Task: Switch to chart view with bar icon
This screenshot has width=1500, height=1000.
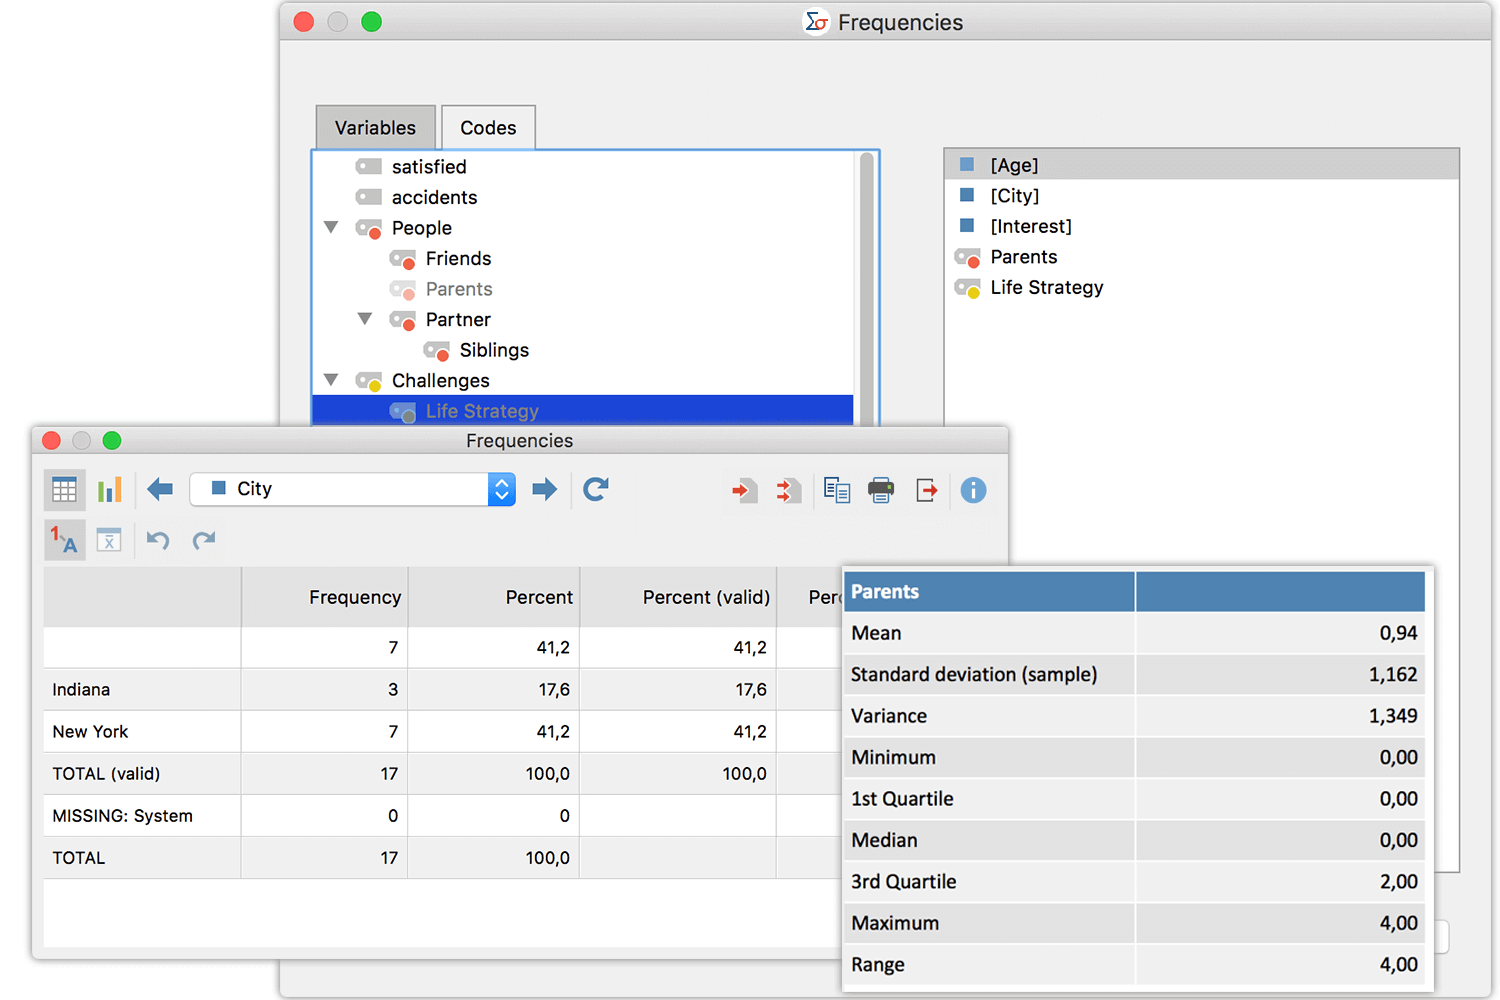Action: pyautogui.click(x=109, y=490)
